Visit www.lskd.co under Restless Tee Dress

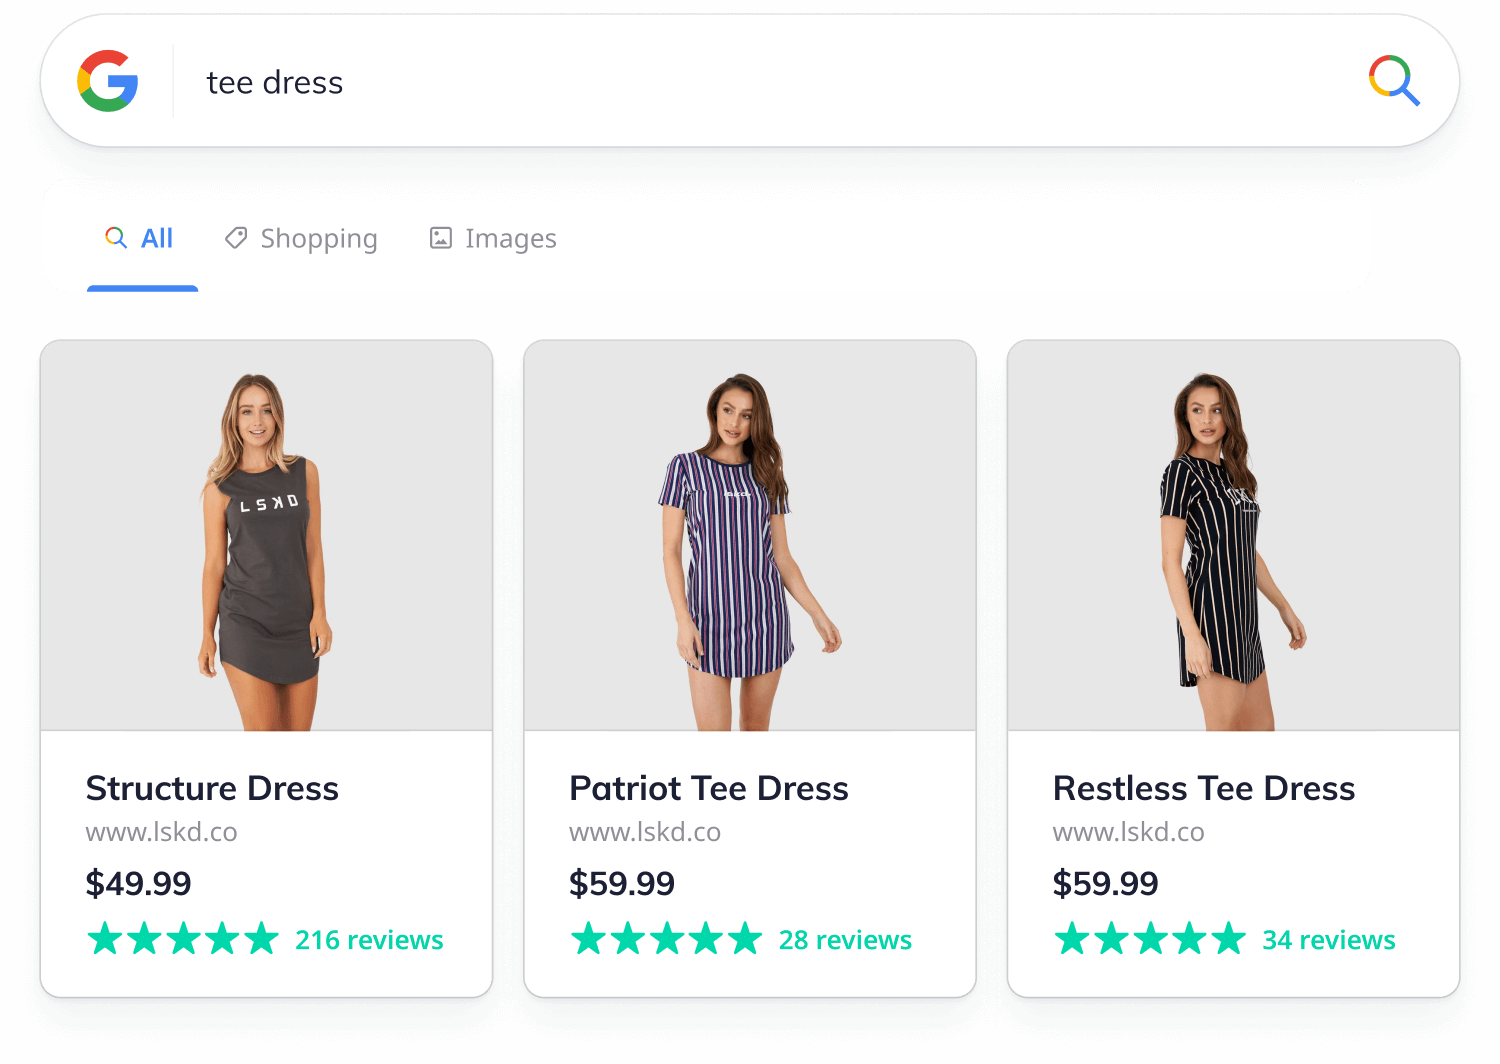tap(1128, 832)
